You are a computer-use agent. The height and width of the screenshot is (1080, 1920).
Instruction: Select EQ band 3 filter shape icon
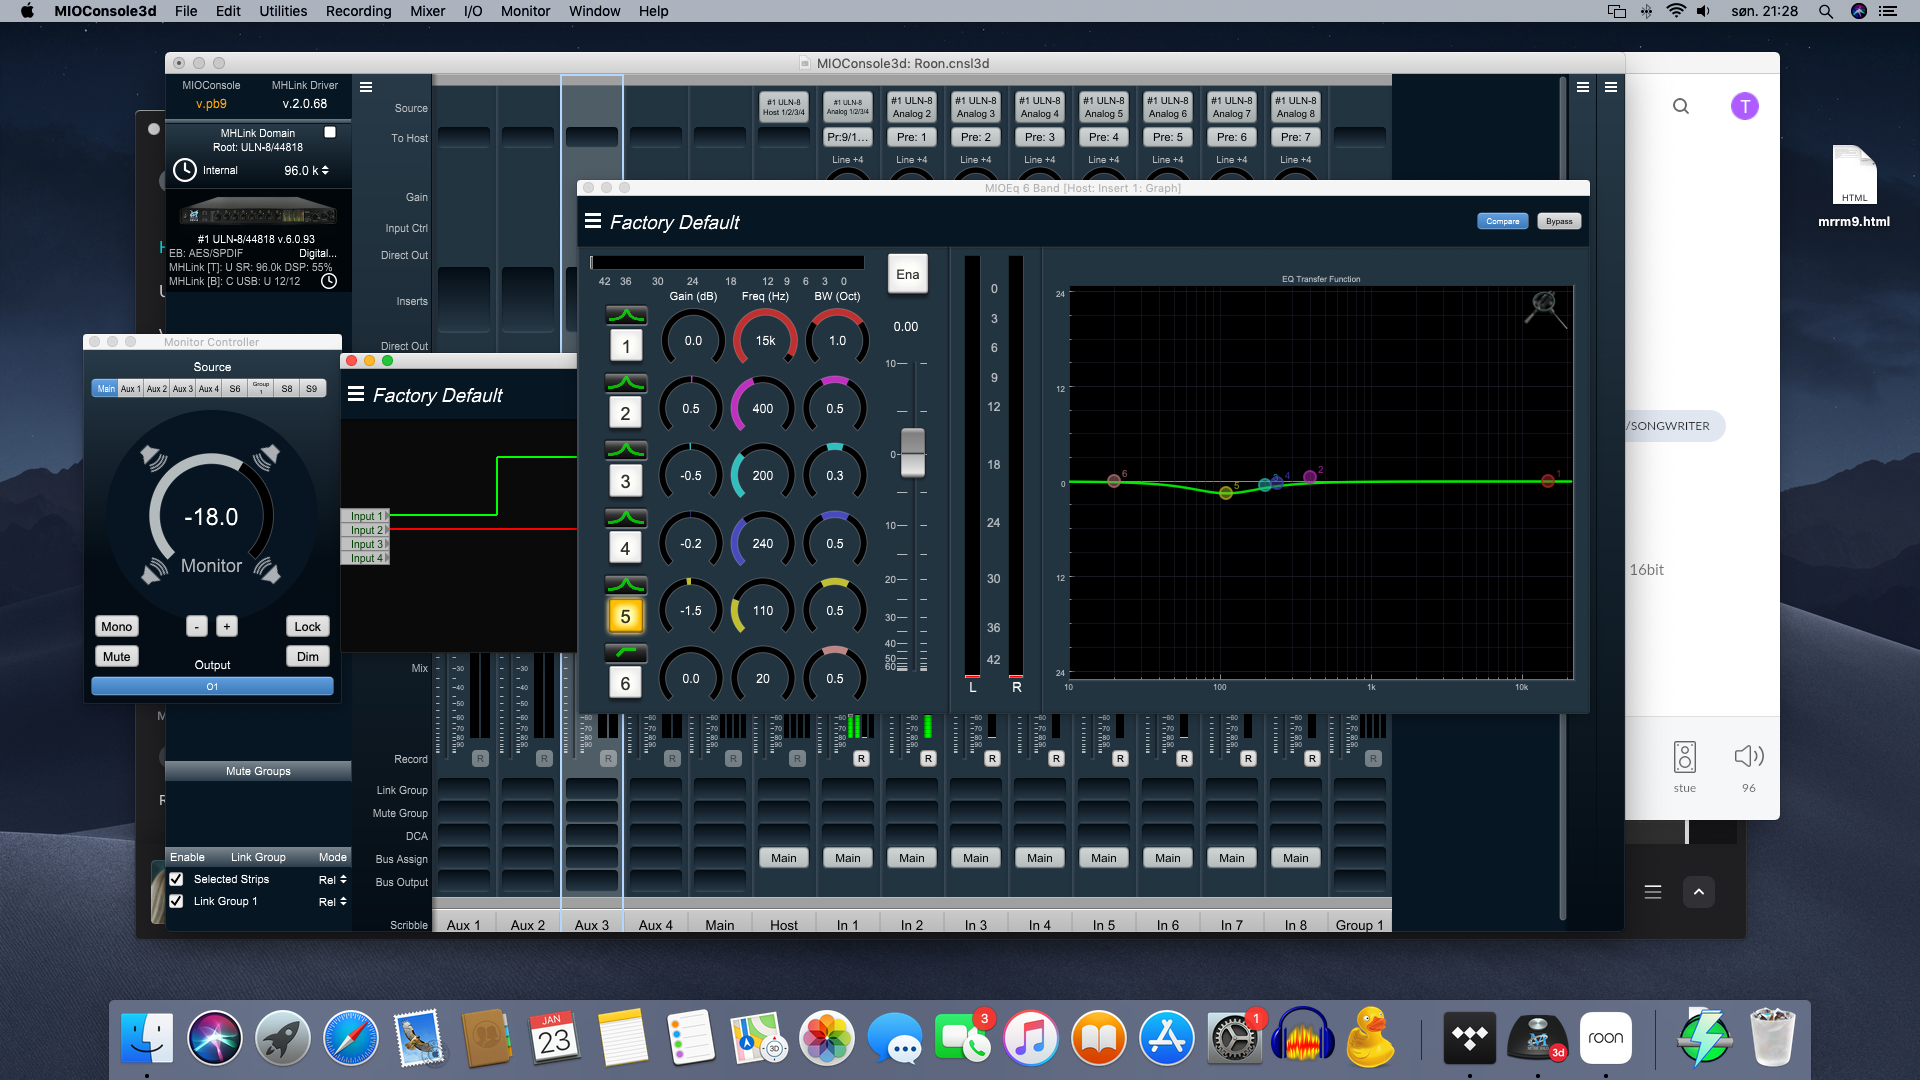(626, 450)
